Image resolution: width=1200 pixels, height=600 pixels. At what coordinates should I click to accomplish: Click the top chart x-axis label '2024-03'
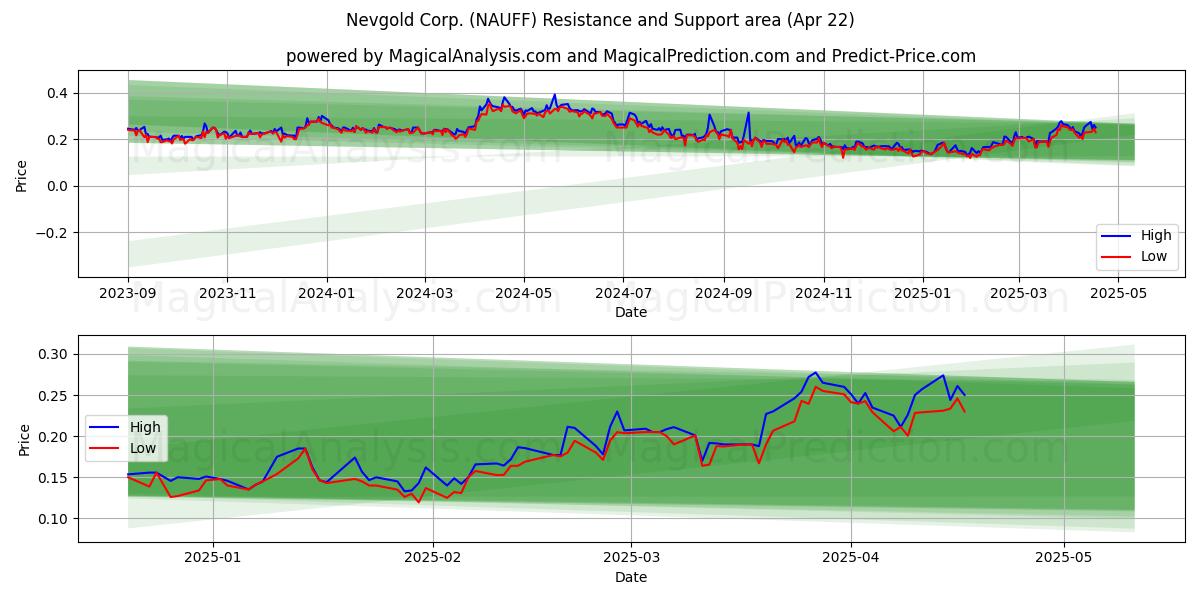click(425, 295)
